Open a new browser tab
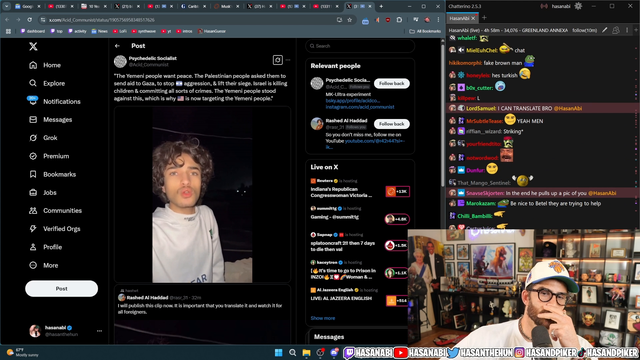 (381, 6)
